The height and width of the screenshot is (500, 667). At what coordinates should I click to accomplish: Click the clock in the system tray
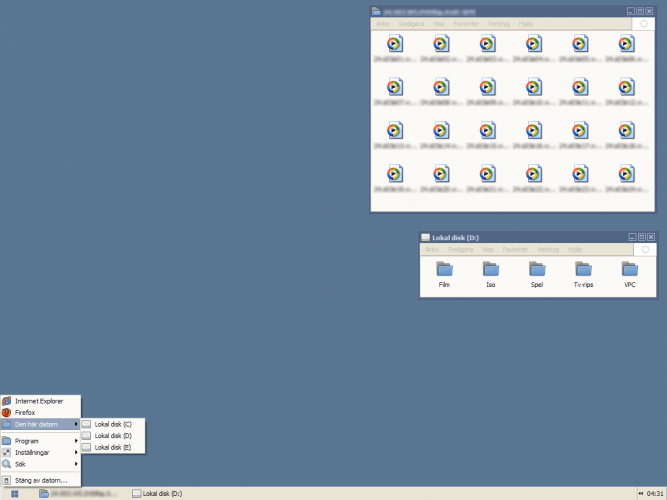click(x=654, y=493)
